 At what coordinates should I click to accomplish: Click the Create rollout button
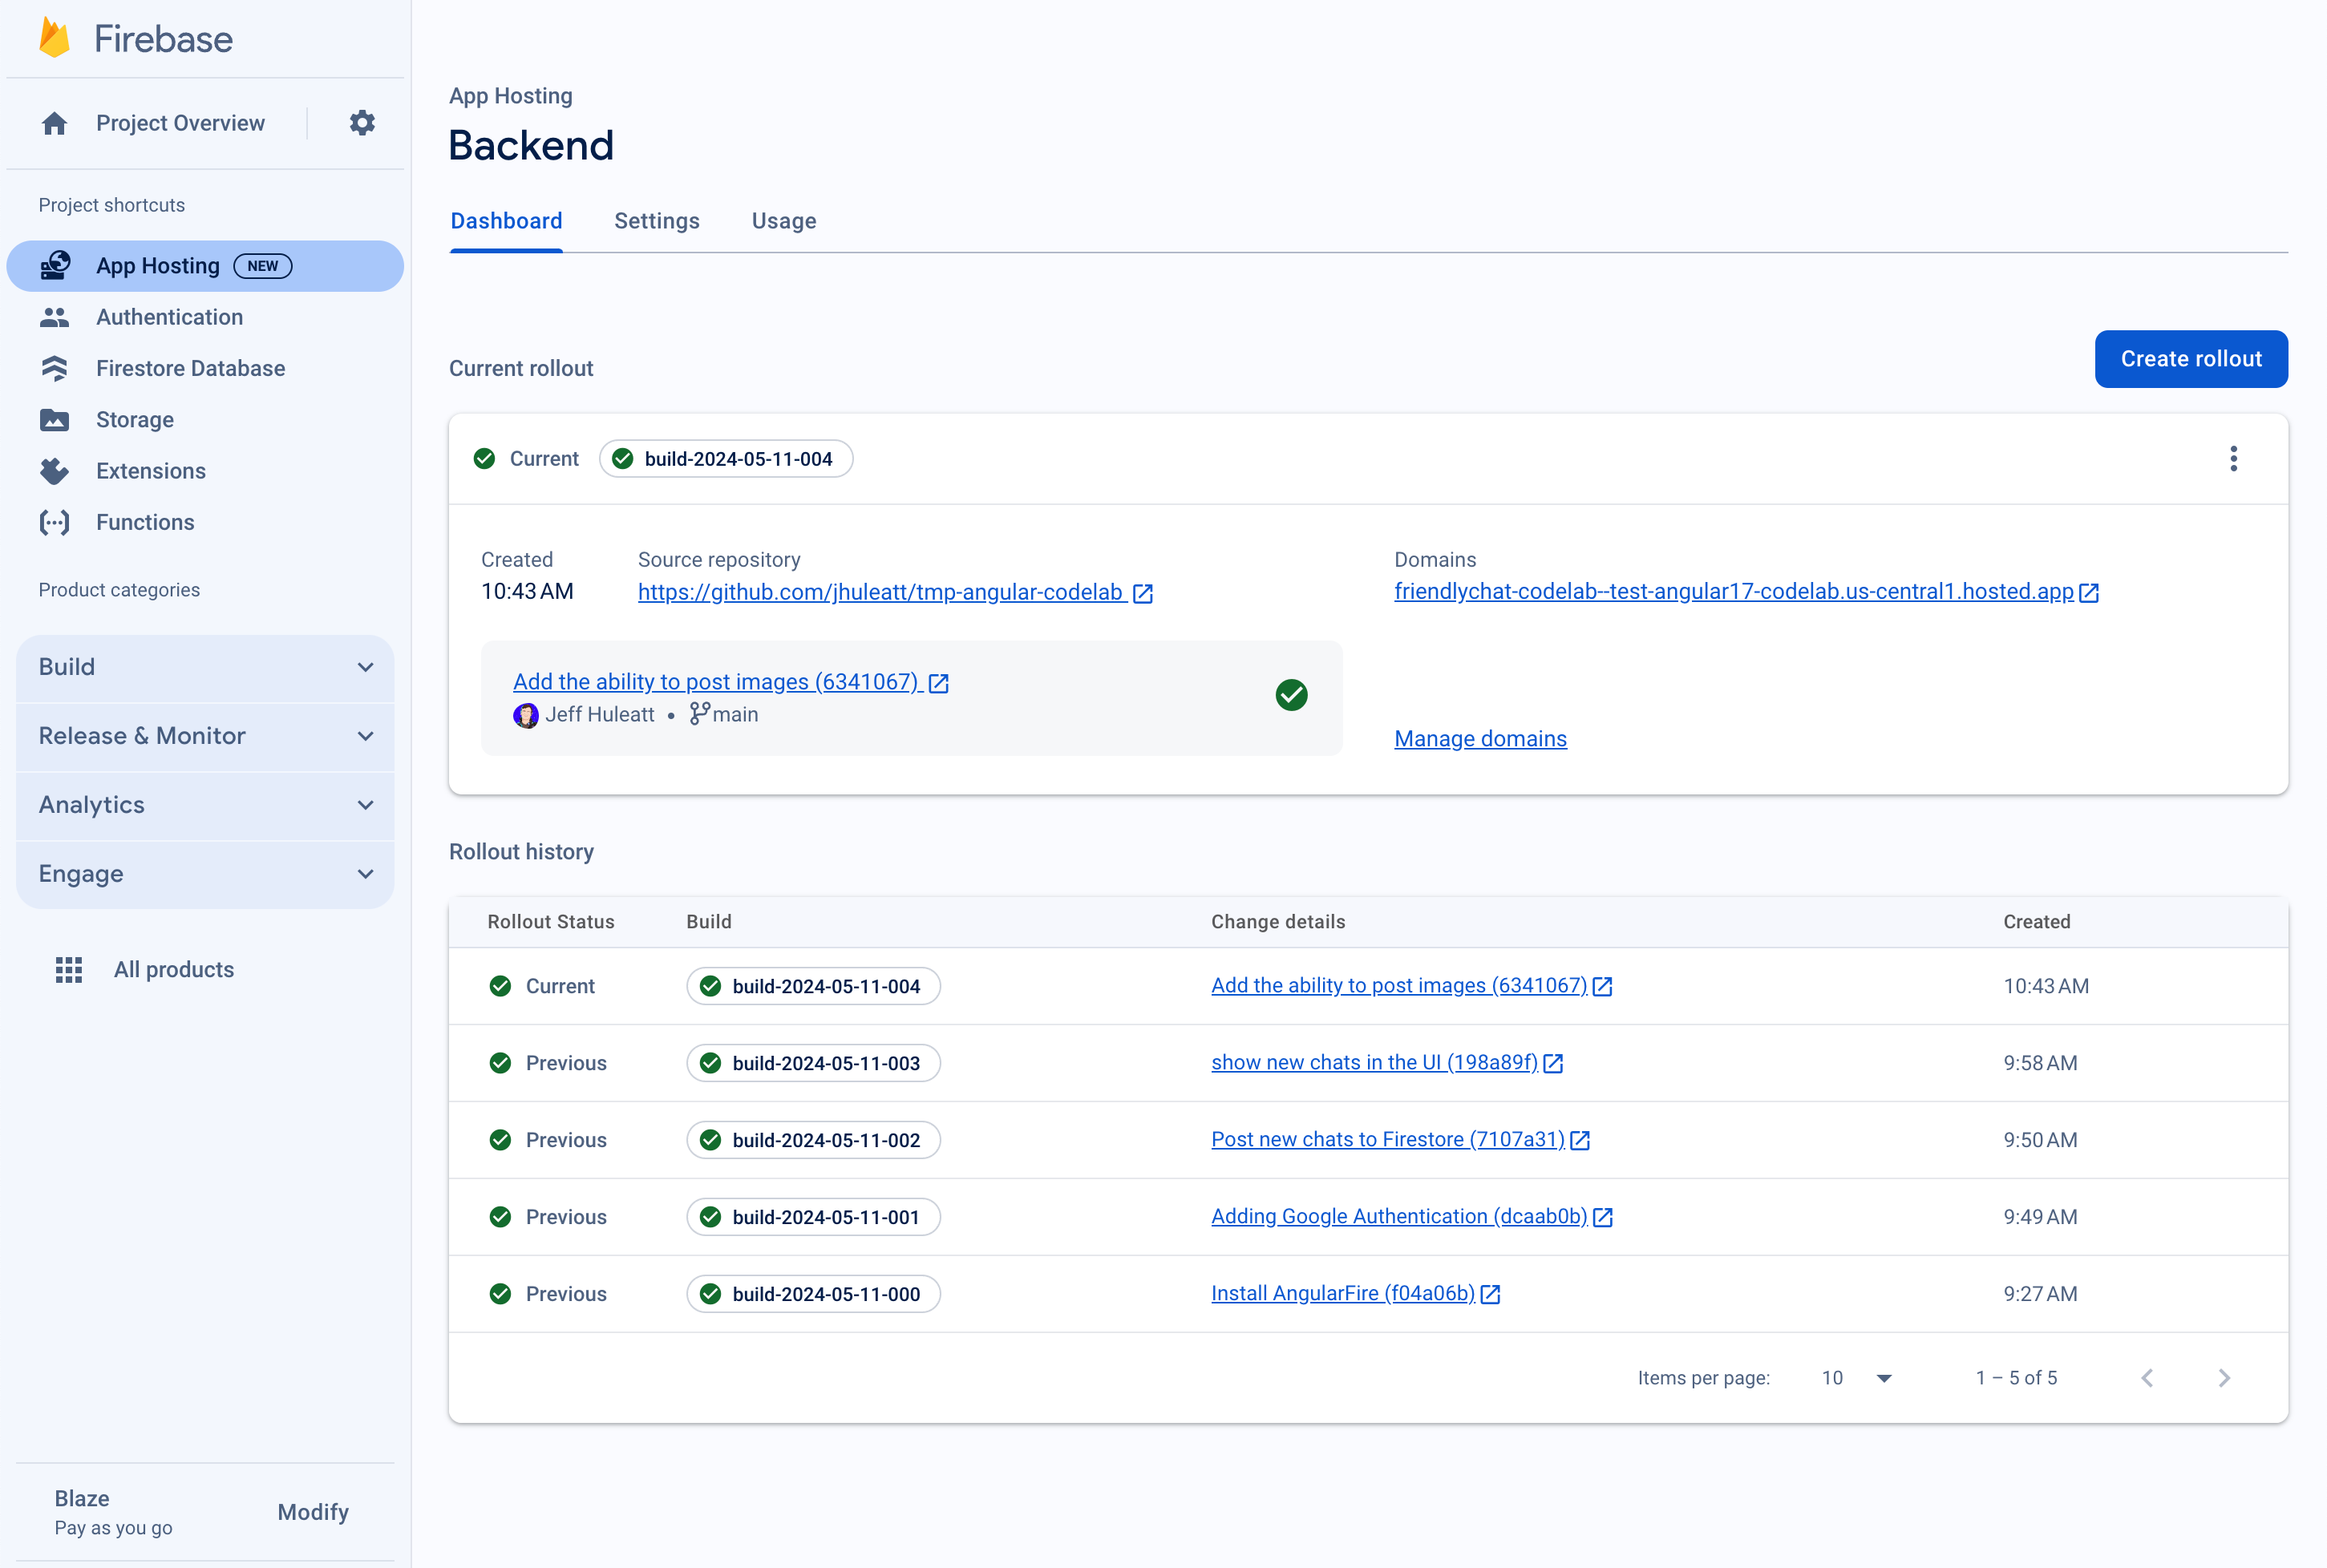click(2192, 357)
